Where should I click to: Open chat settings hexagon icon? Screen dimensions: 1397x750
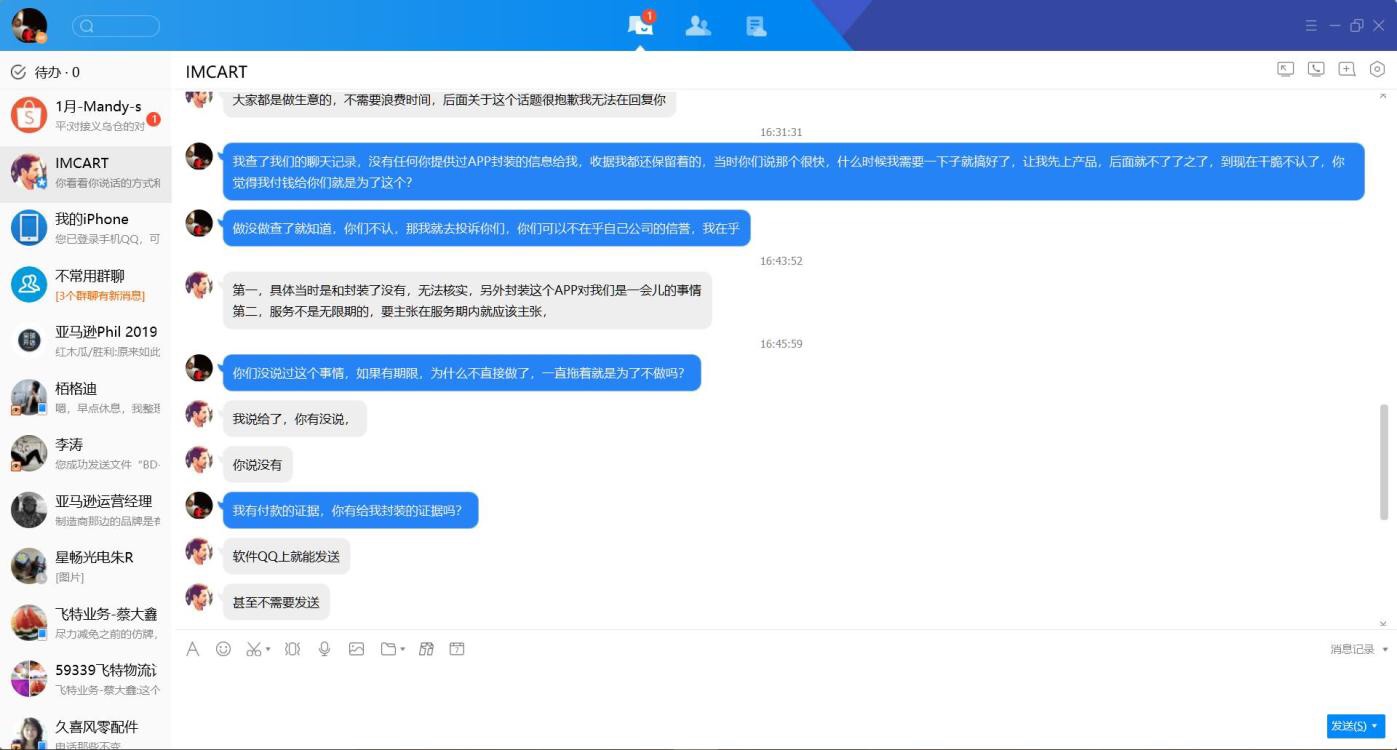coord(1377,69)
